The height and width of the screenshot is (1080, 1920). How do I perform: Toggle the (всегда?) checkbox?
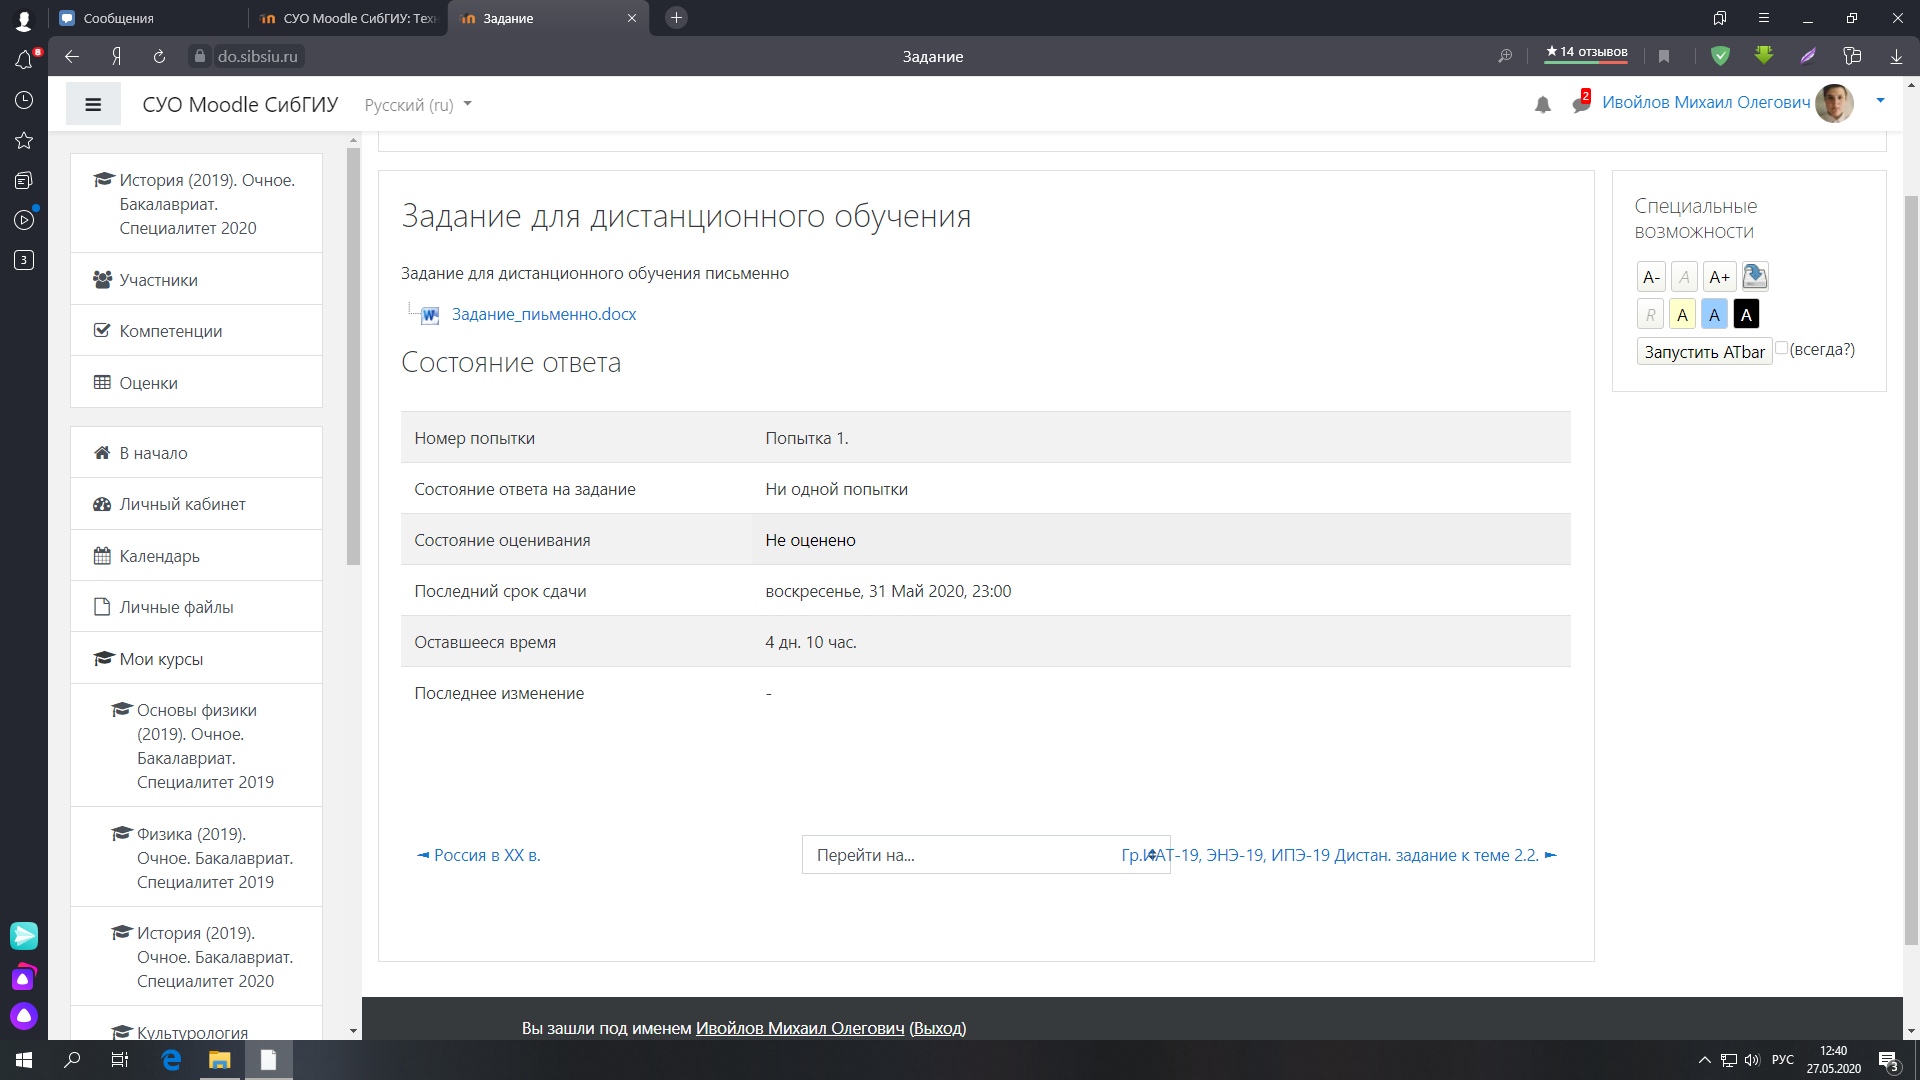[1781, 348]
